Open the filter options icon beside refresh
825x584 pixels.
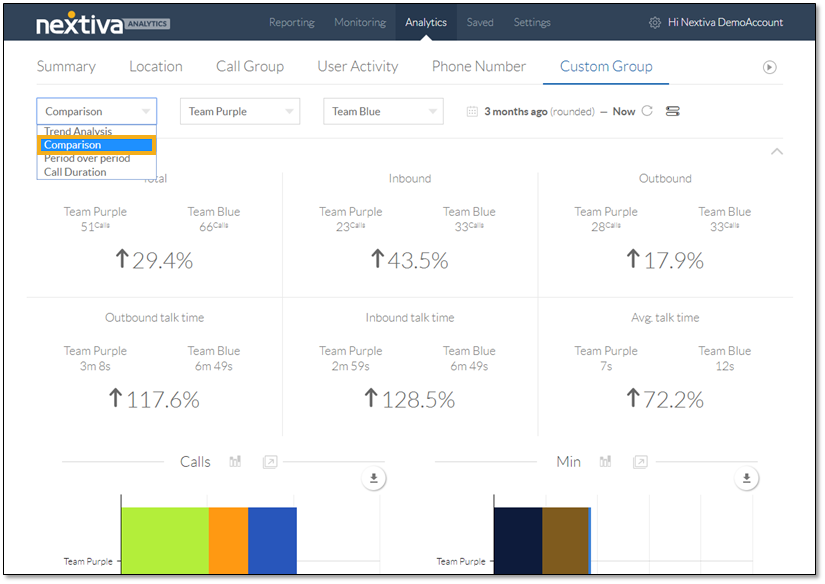click(672, 111)
